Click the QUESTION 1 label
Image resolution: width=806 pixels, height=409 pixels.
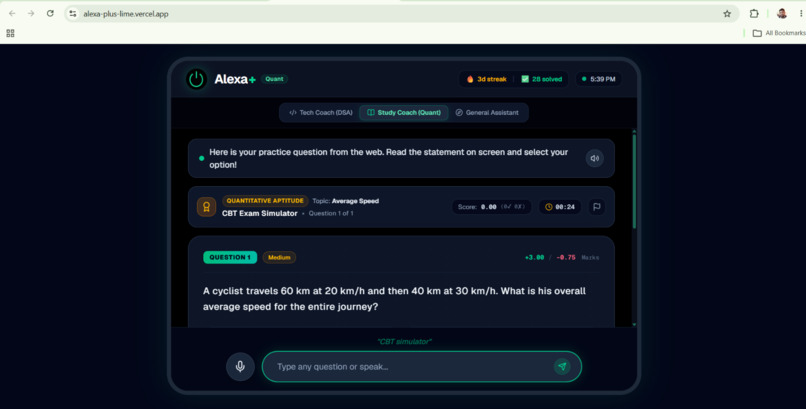pyautogui.click(x=230, y=257)
